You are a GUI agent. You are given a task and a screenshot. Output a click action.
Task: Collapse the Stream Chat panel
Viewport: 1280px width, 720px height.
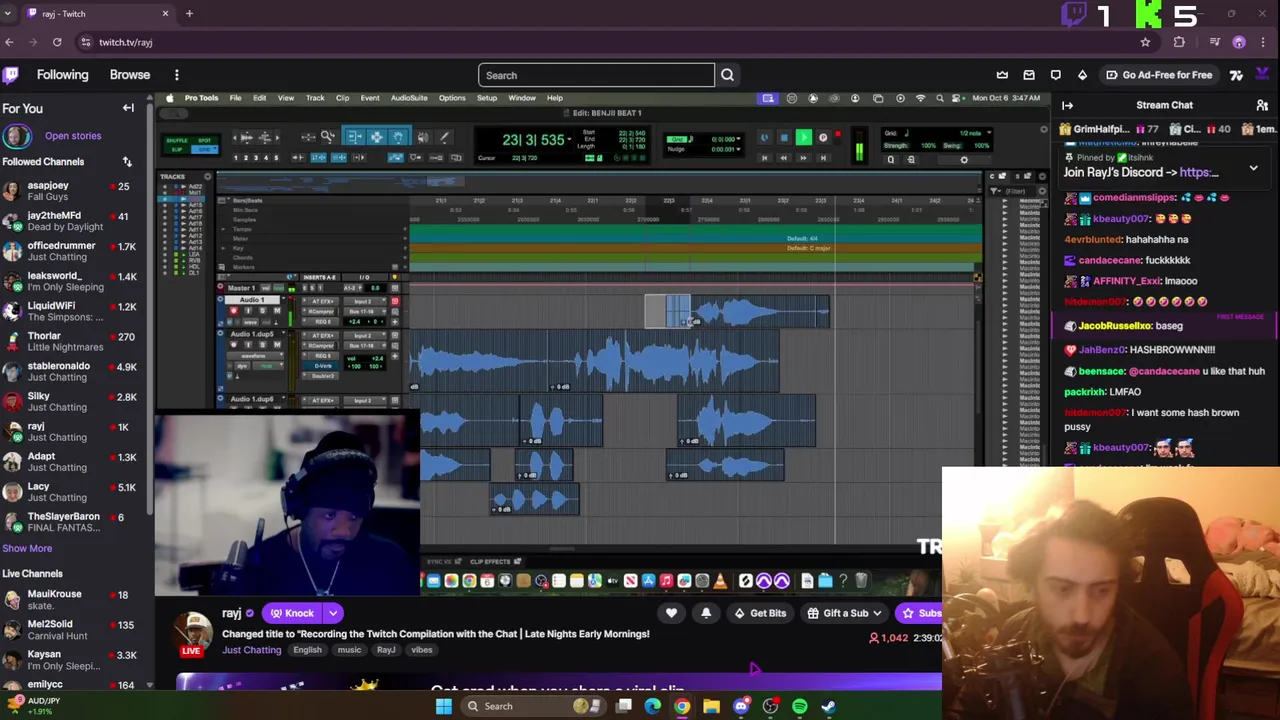[x=1067, y=105]
